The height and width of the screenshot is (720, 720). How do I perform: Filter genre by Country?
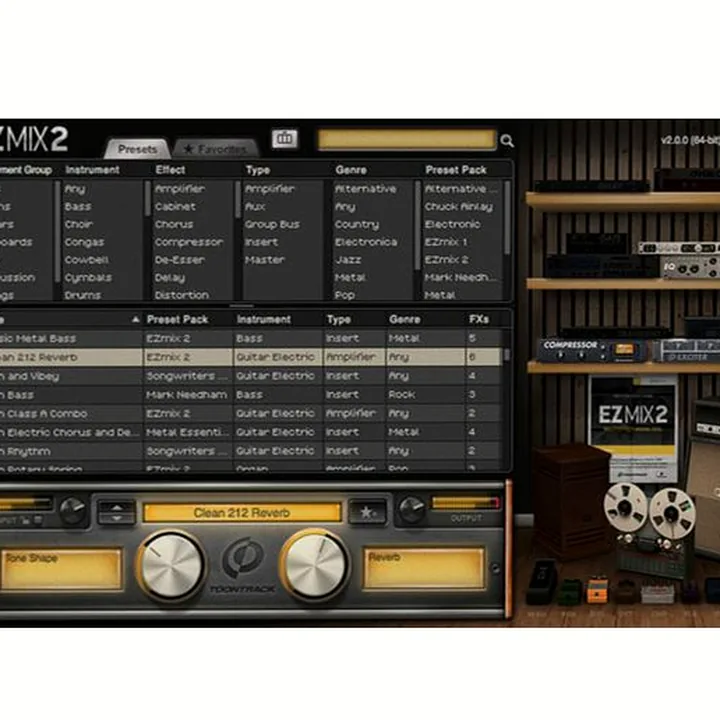pyautogui.click(x=357, y=225)
